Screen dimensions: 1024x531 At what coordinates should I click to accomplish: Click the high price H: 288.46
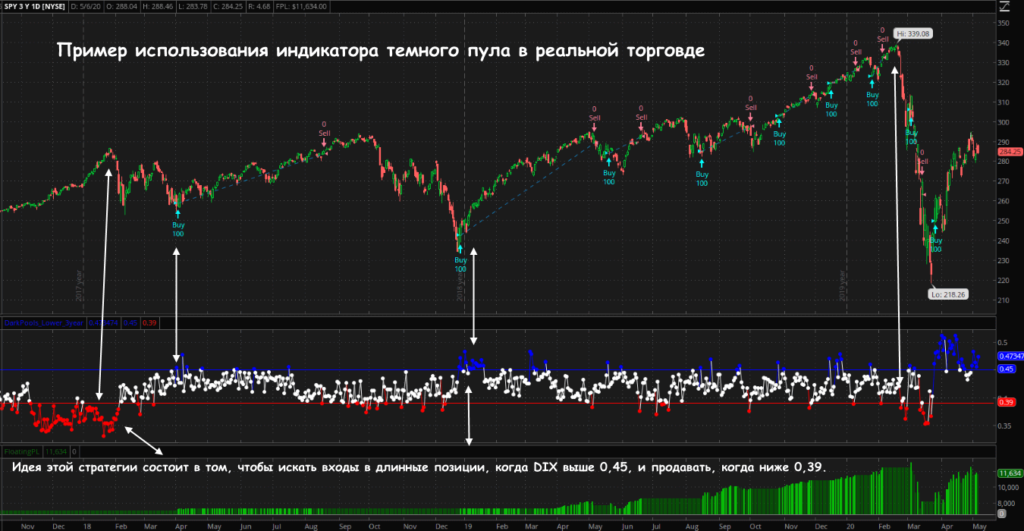[x=157, y=7]
